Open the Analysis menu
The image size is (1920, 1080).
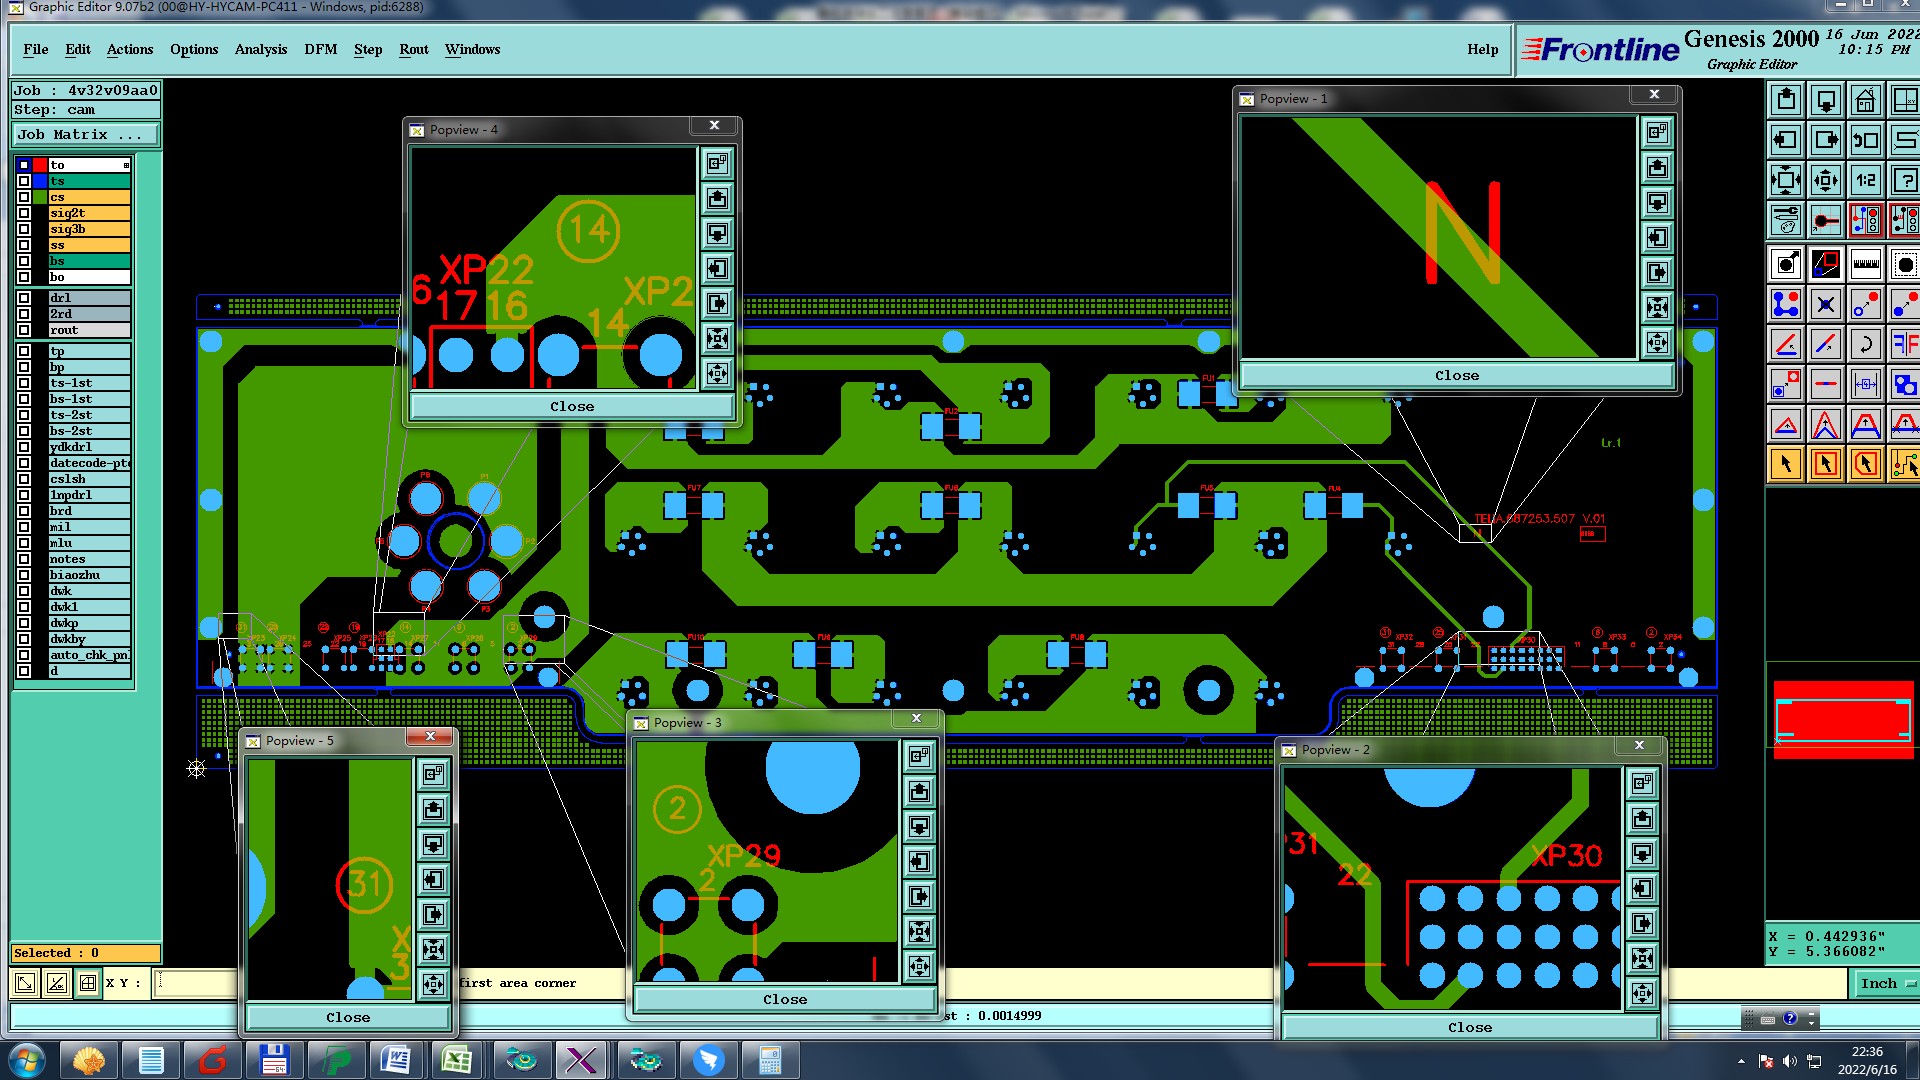point(260,49)
